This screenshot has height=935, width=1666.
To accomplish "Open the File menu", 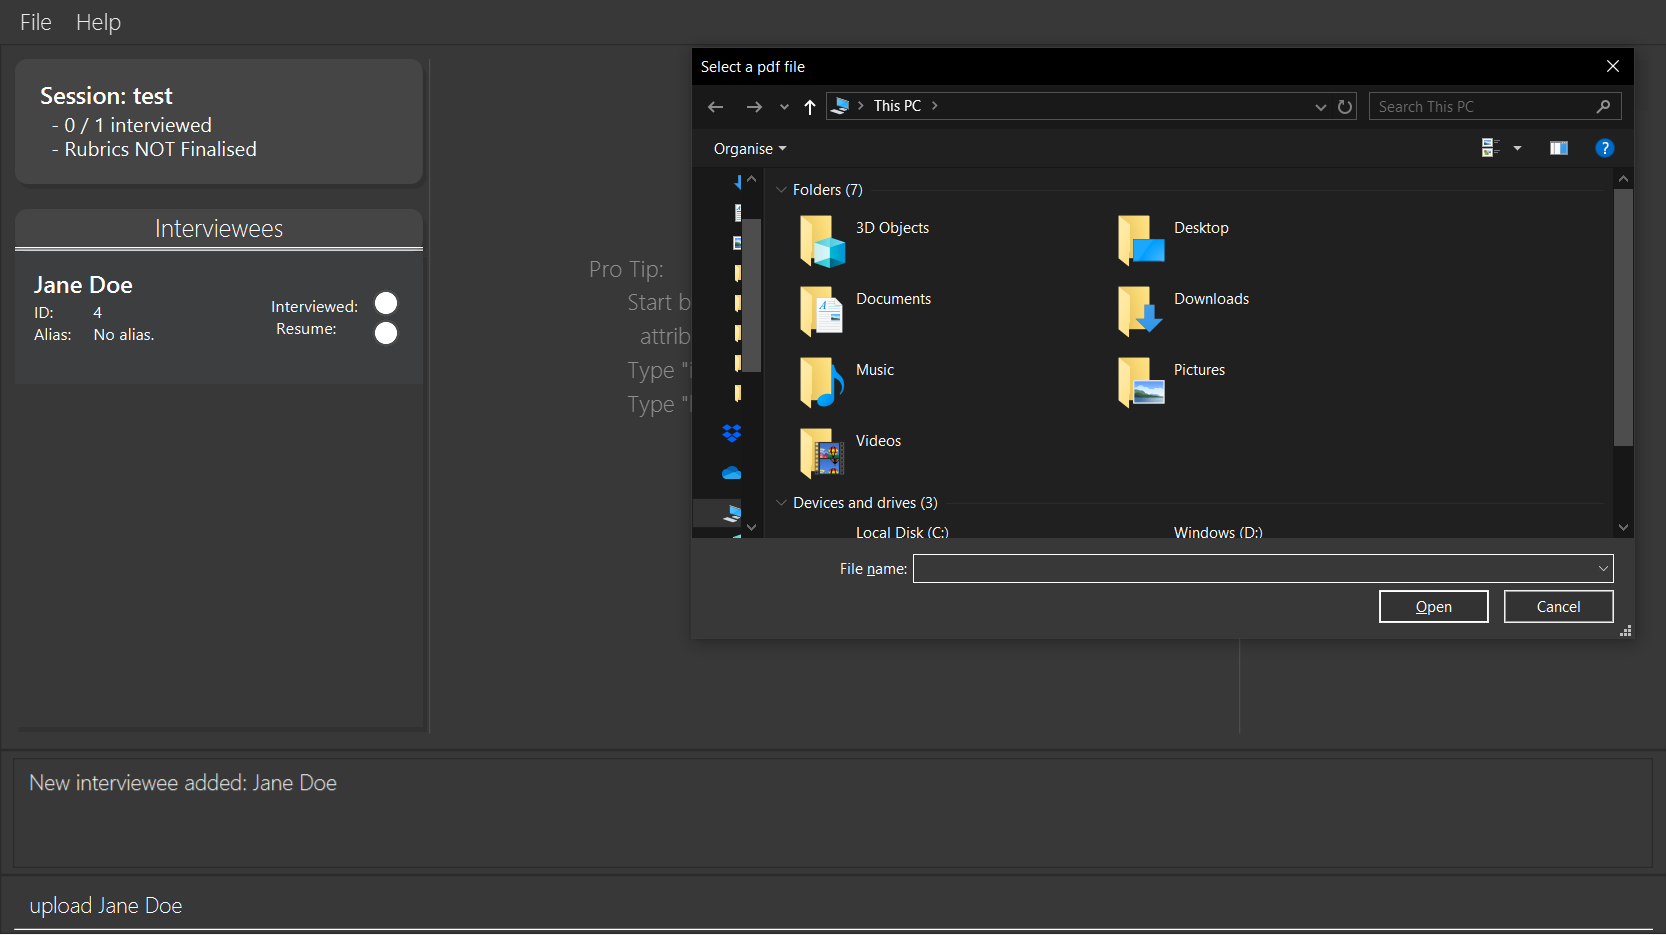I will (36, 22).
